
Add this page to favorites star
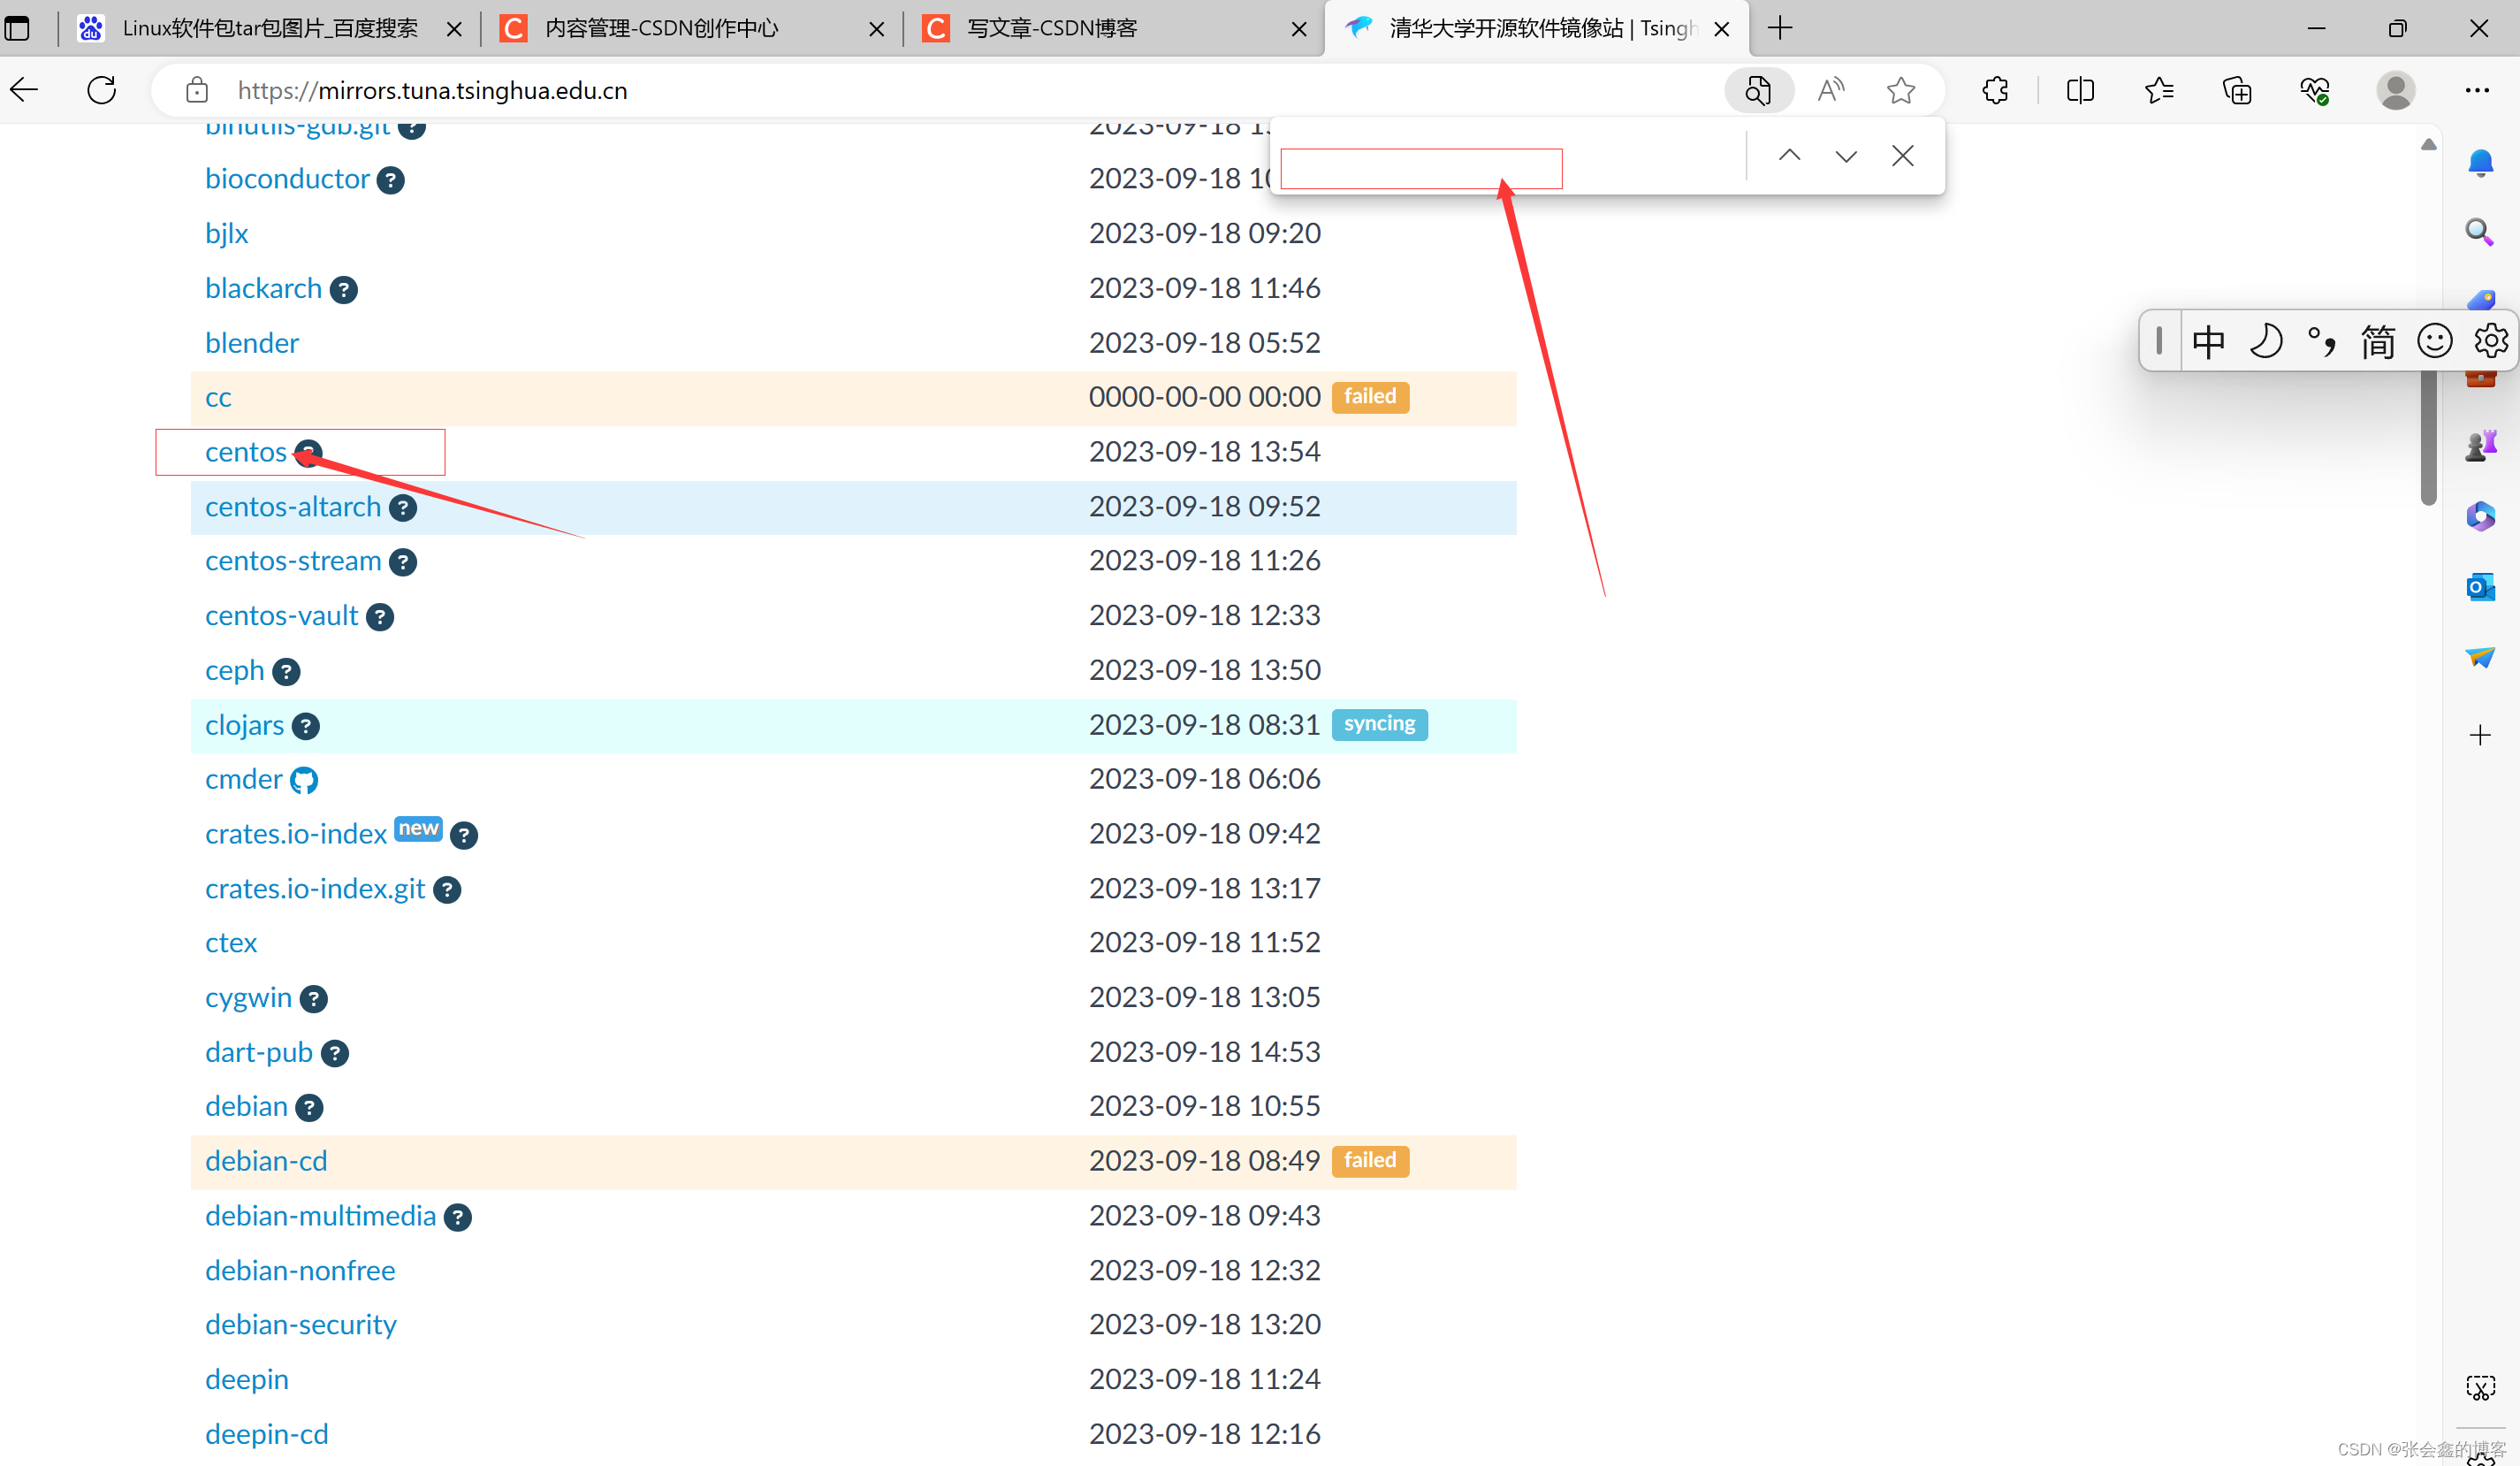pos(1900,90)
